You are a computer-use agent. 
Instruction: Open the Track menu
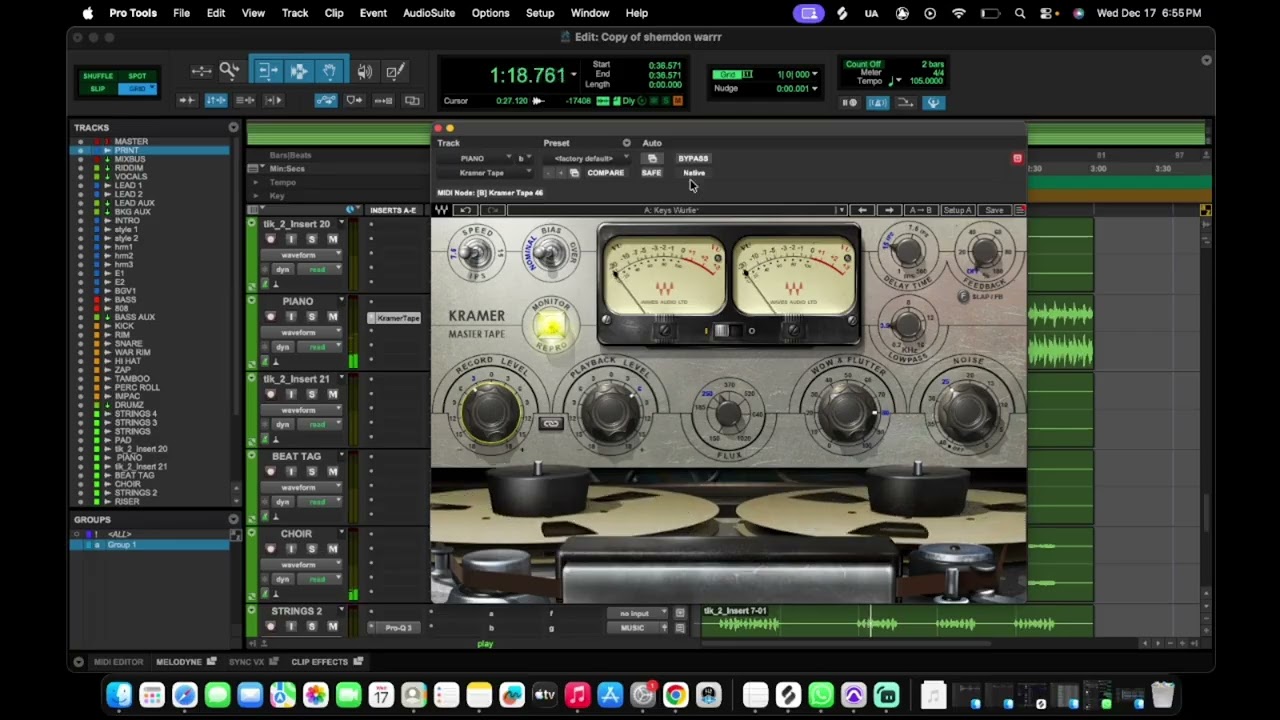pos(295,13)
